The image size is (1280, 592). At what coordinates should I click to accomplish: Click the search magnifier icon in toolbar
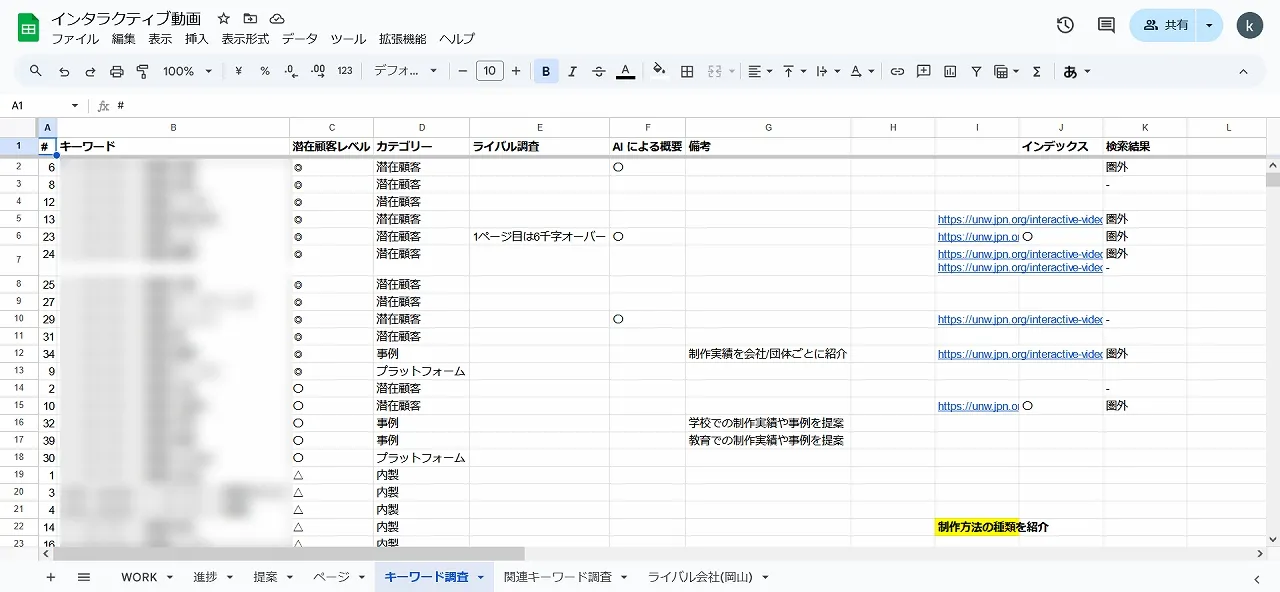pos(36,71)
